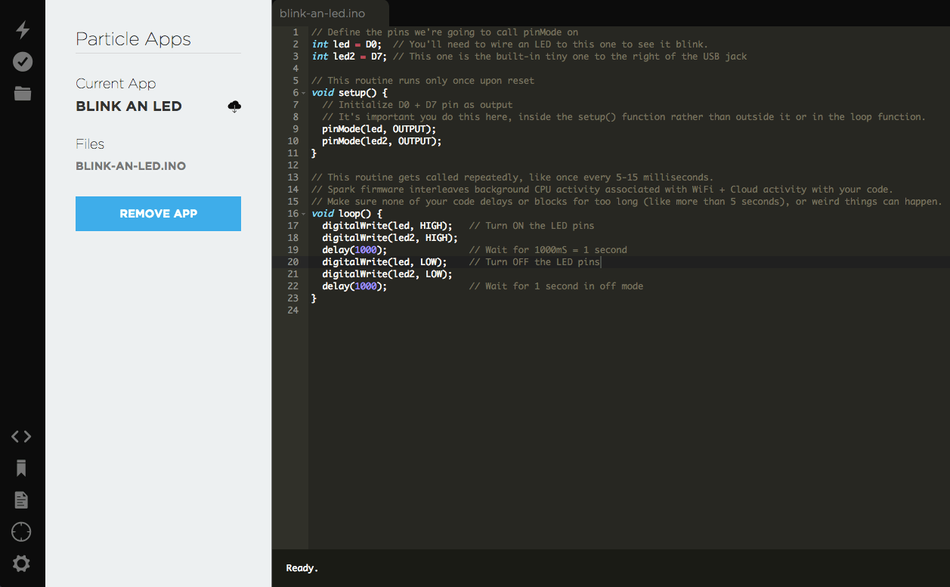The image size is (950, 587).
Task: Click 'pinMode(led, OUTPUT);' on line 9
Action: (x=379, y=129)
